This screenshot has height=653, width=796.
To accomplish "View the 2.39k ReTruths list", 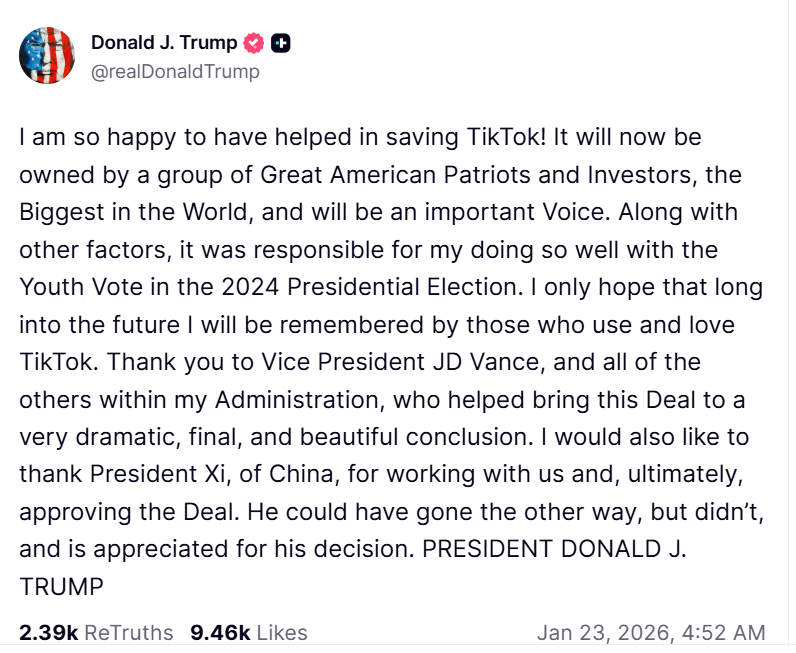I will pos(95,632).
